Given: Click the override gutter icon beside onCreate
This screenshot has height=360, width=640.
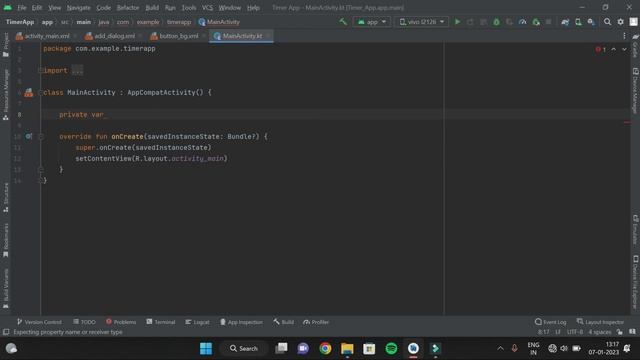Looking at the screenshot, I should (x=28, y=136).
